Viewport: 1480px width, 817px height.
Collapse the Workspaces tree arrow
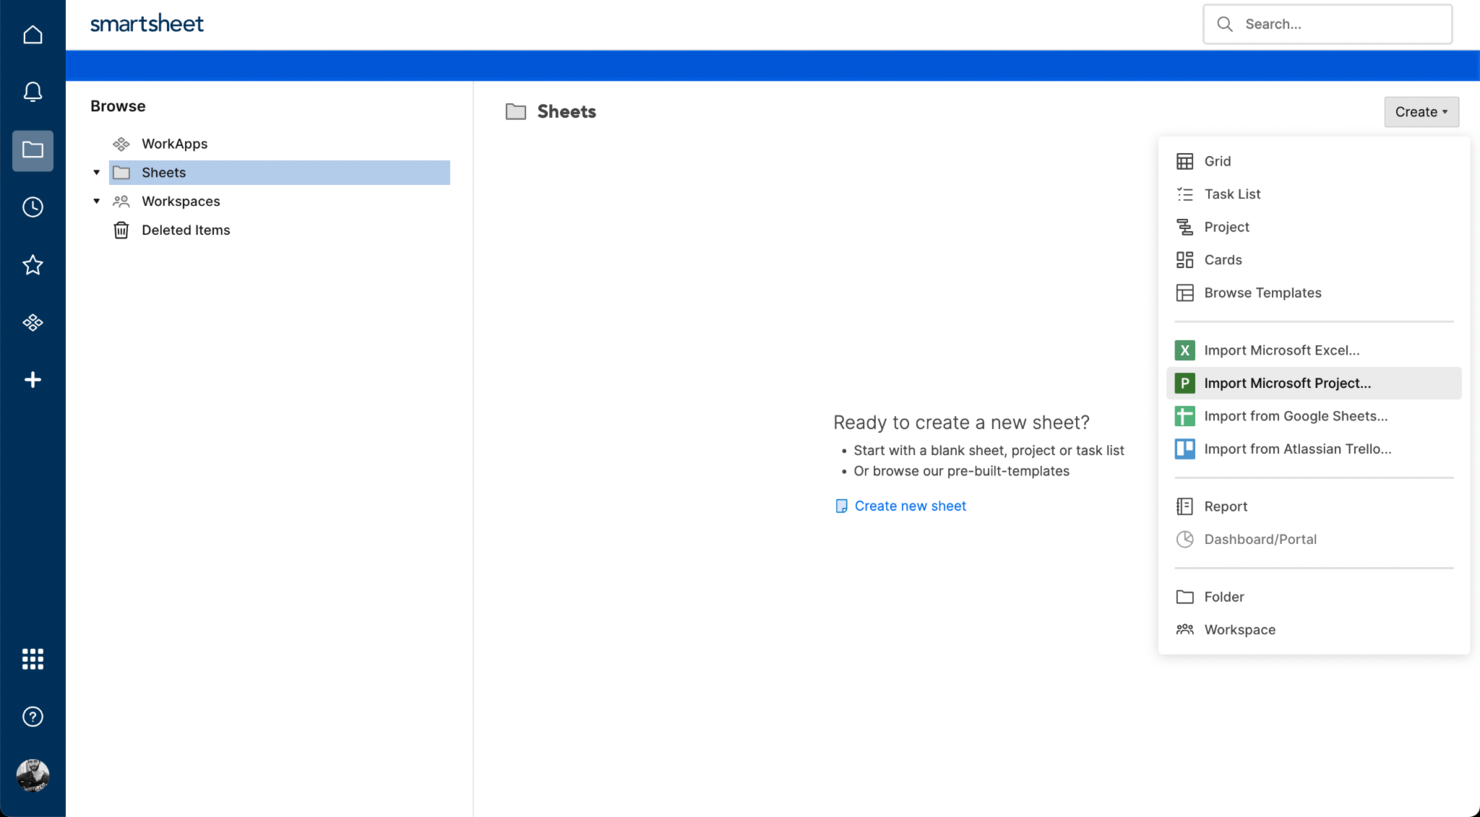tap(97, 201)
